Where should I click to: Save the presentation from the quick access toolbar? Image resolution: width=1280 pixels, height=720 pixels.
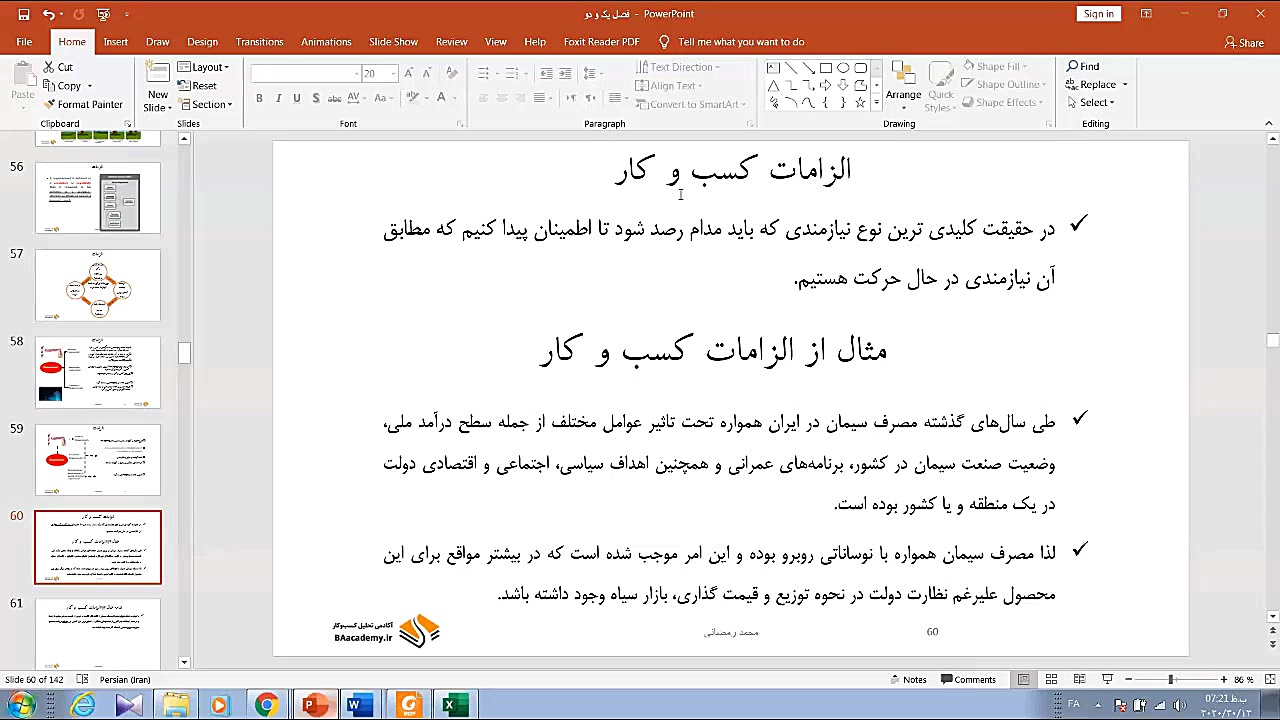[24, 14]
